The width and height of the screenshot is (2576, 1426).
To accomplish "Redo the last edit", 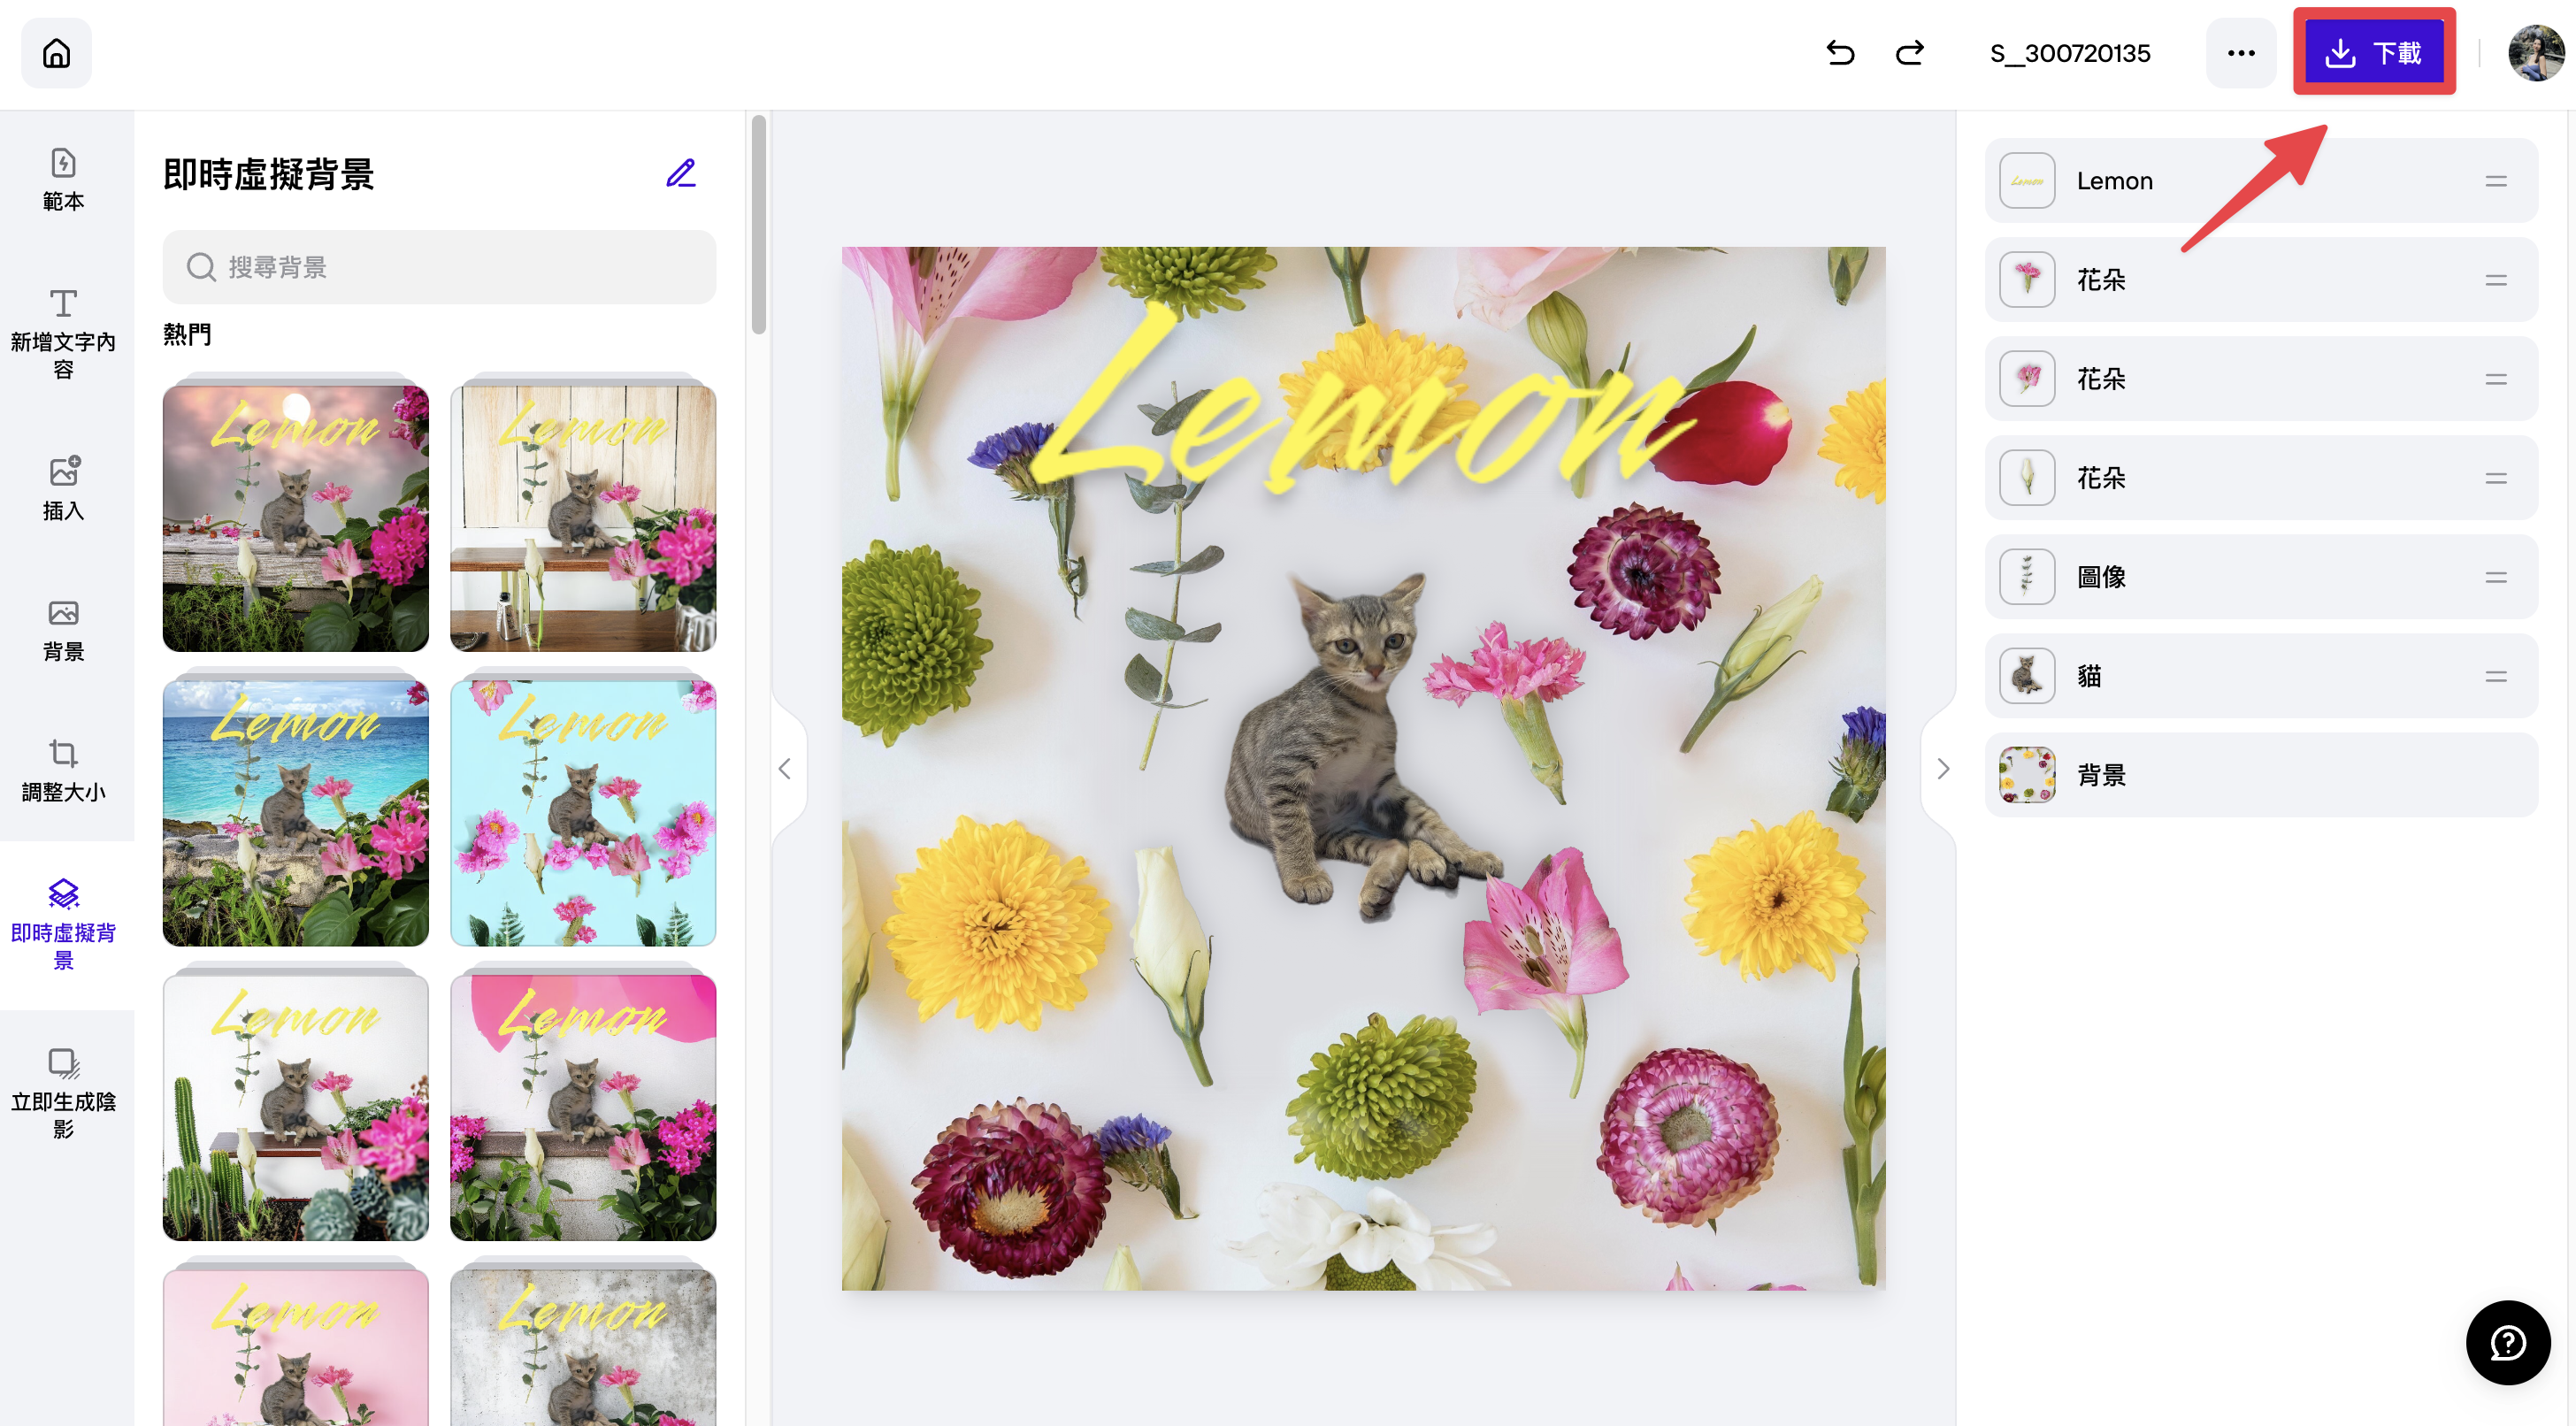I will click(x=1910, y=53).
